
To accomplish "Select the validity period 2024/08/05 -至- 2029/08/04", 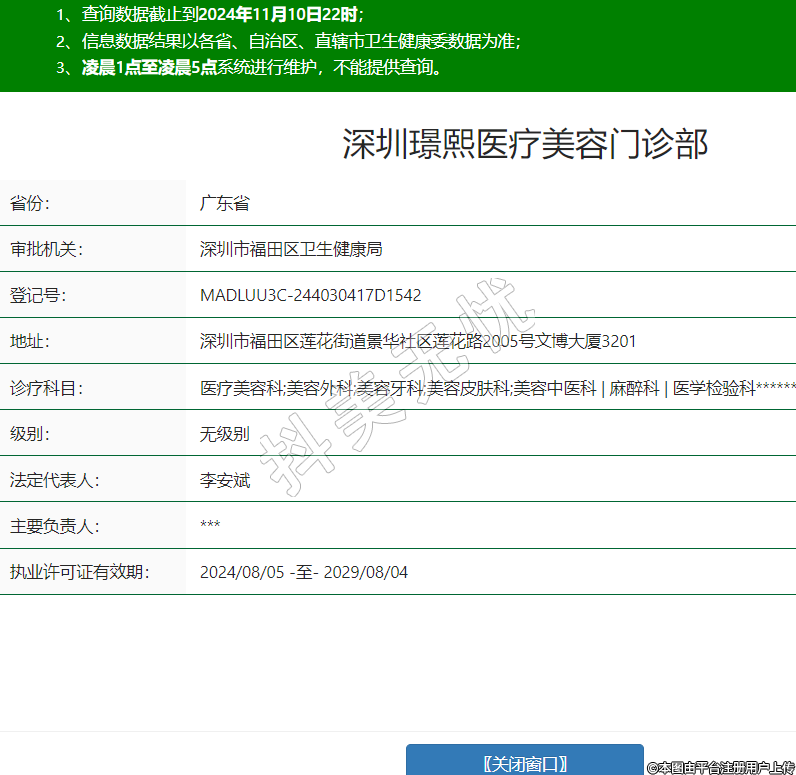I will pyautogui.click(x=304, y=572).
